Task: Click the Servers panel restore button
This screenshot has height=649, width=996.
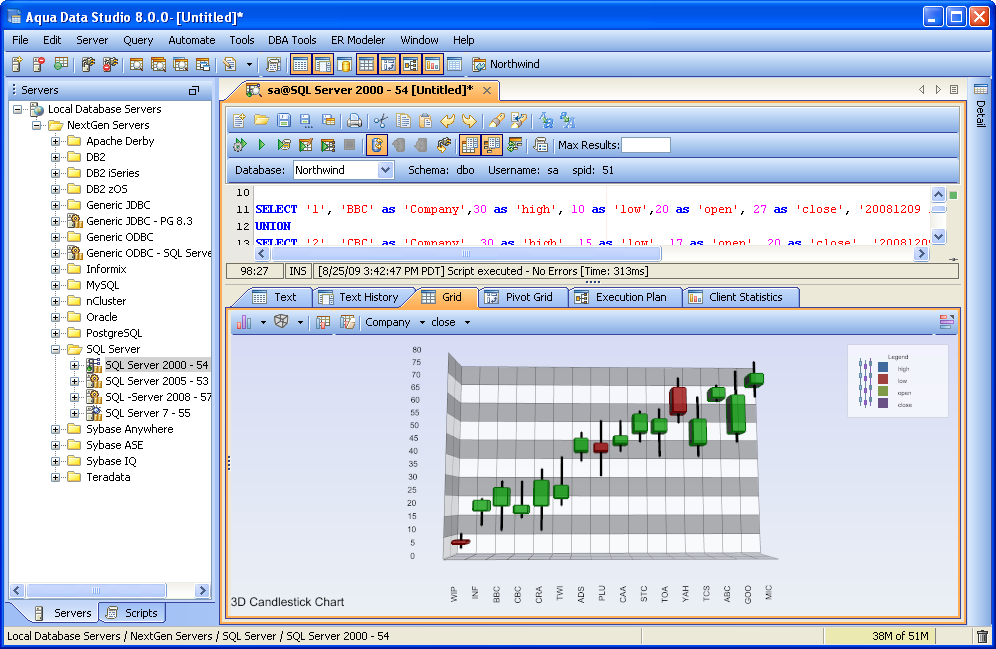Action: pos(194,90)
